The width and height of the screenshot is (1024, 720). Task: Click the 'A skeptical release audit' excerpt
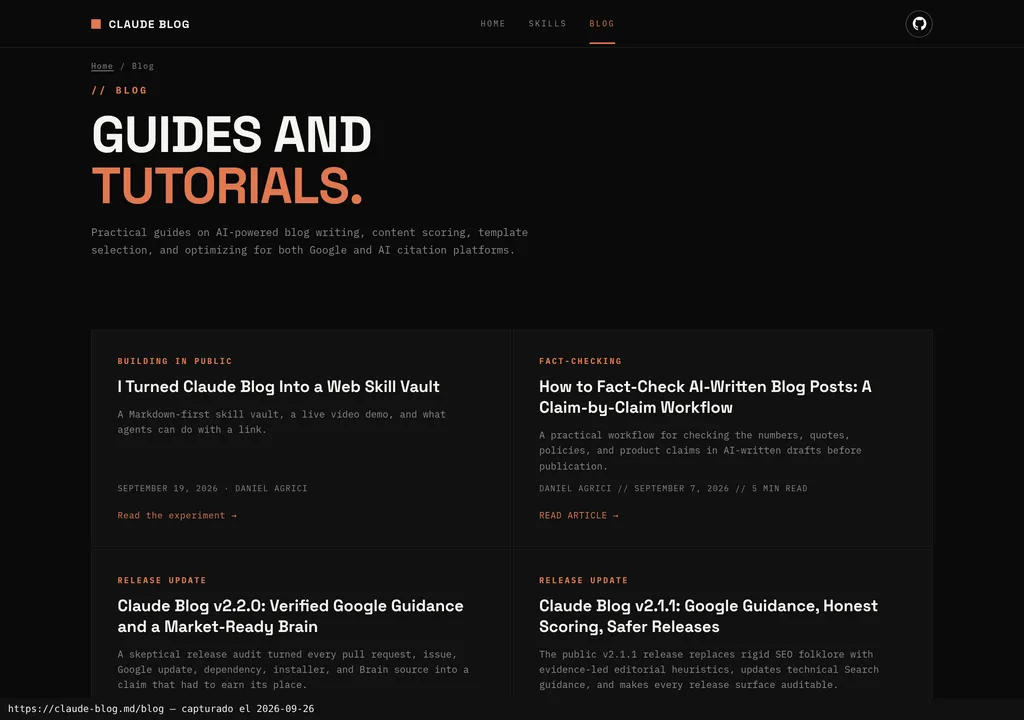pyautogui.click(x=293, y=670)
